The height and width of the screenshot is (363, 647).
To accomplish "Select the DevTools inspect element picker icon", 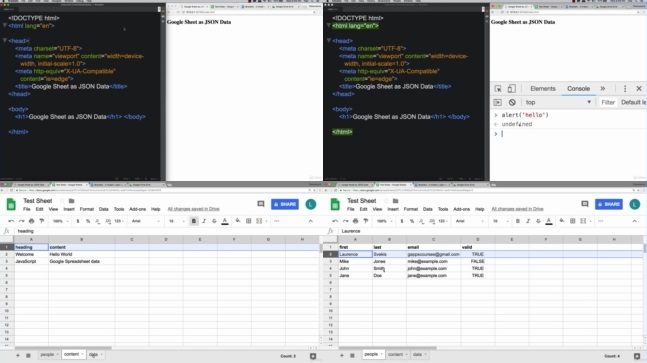I will 498,89.
